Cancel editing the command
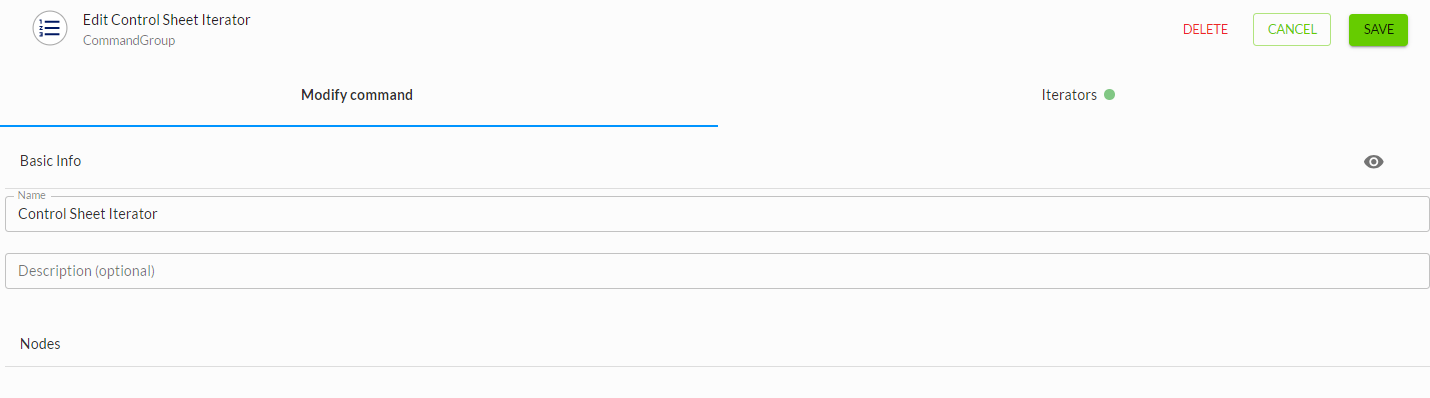Screen dimensions: 1430x398 [1292, 29]
